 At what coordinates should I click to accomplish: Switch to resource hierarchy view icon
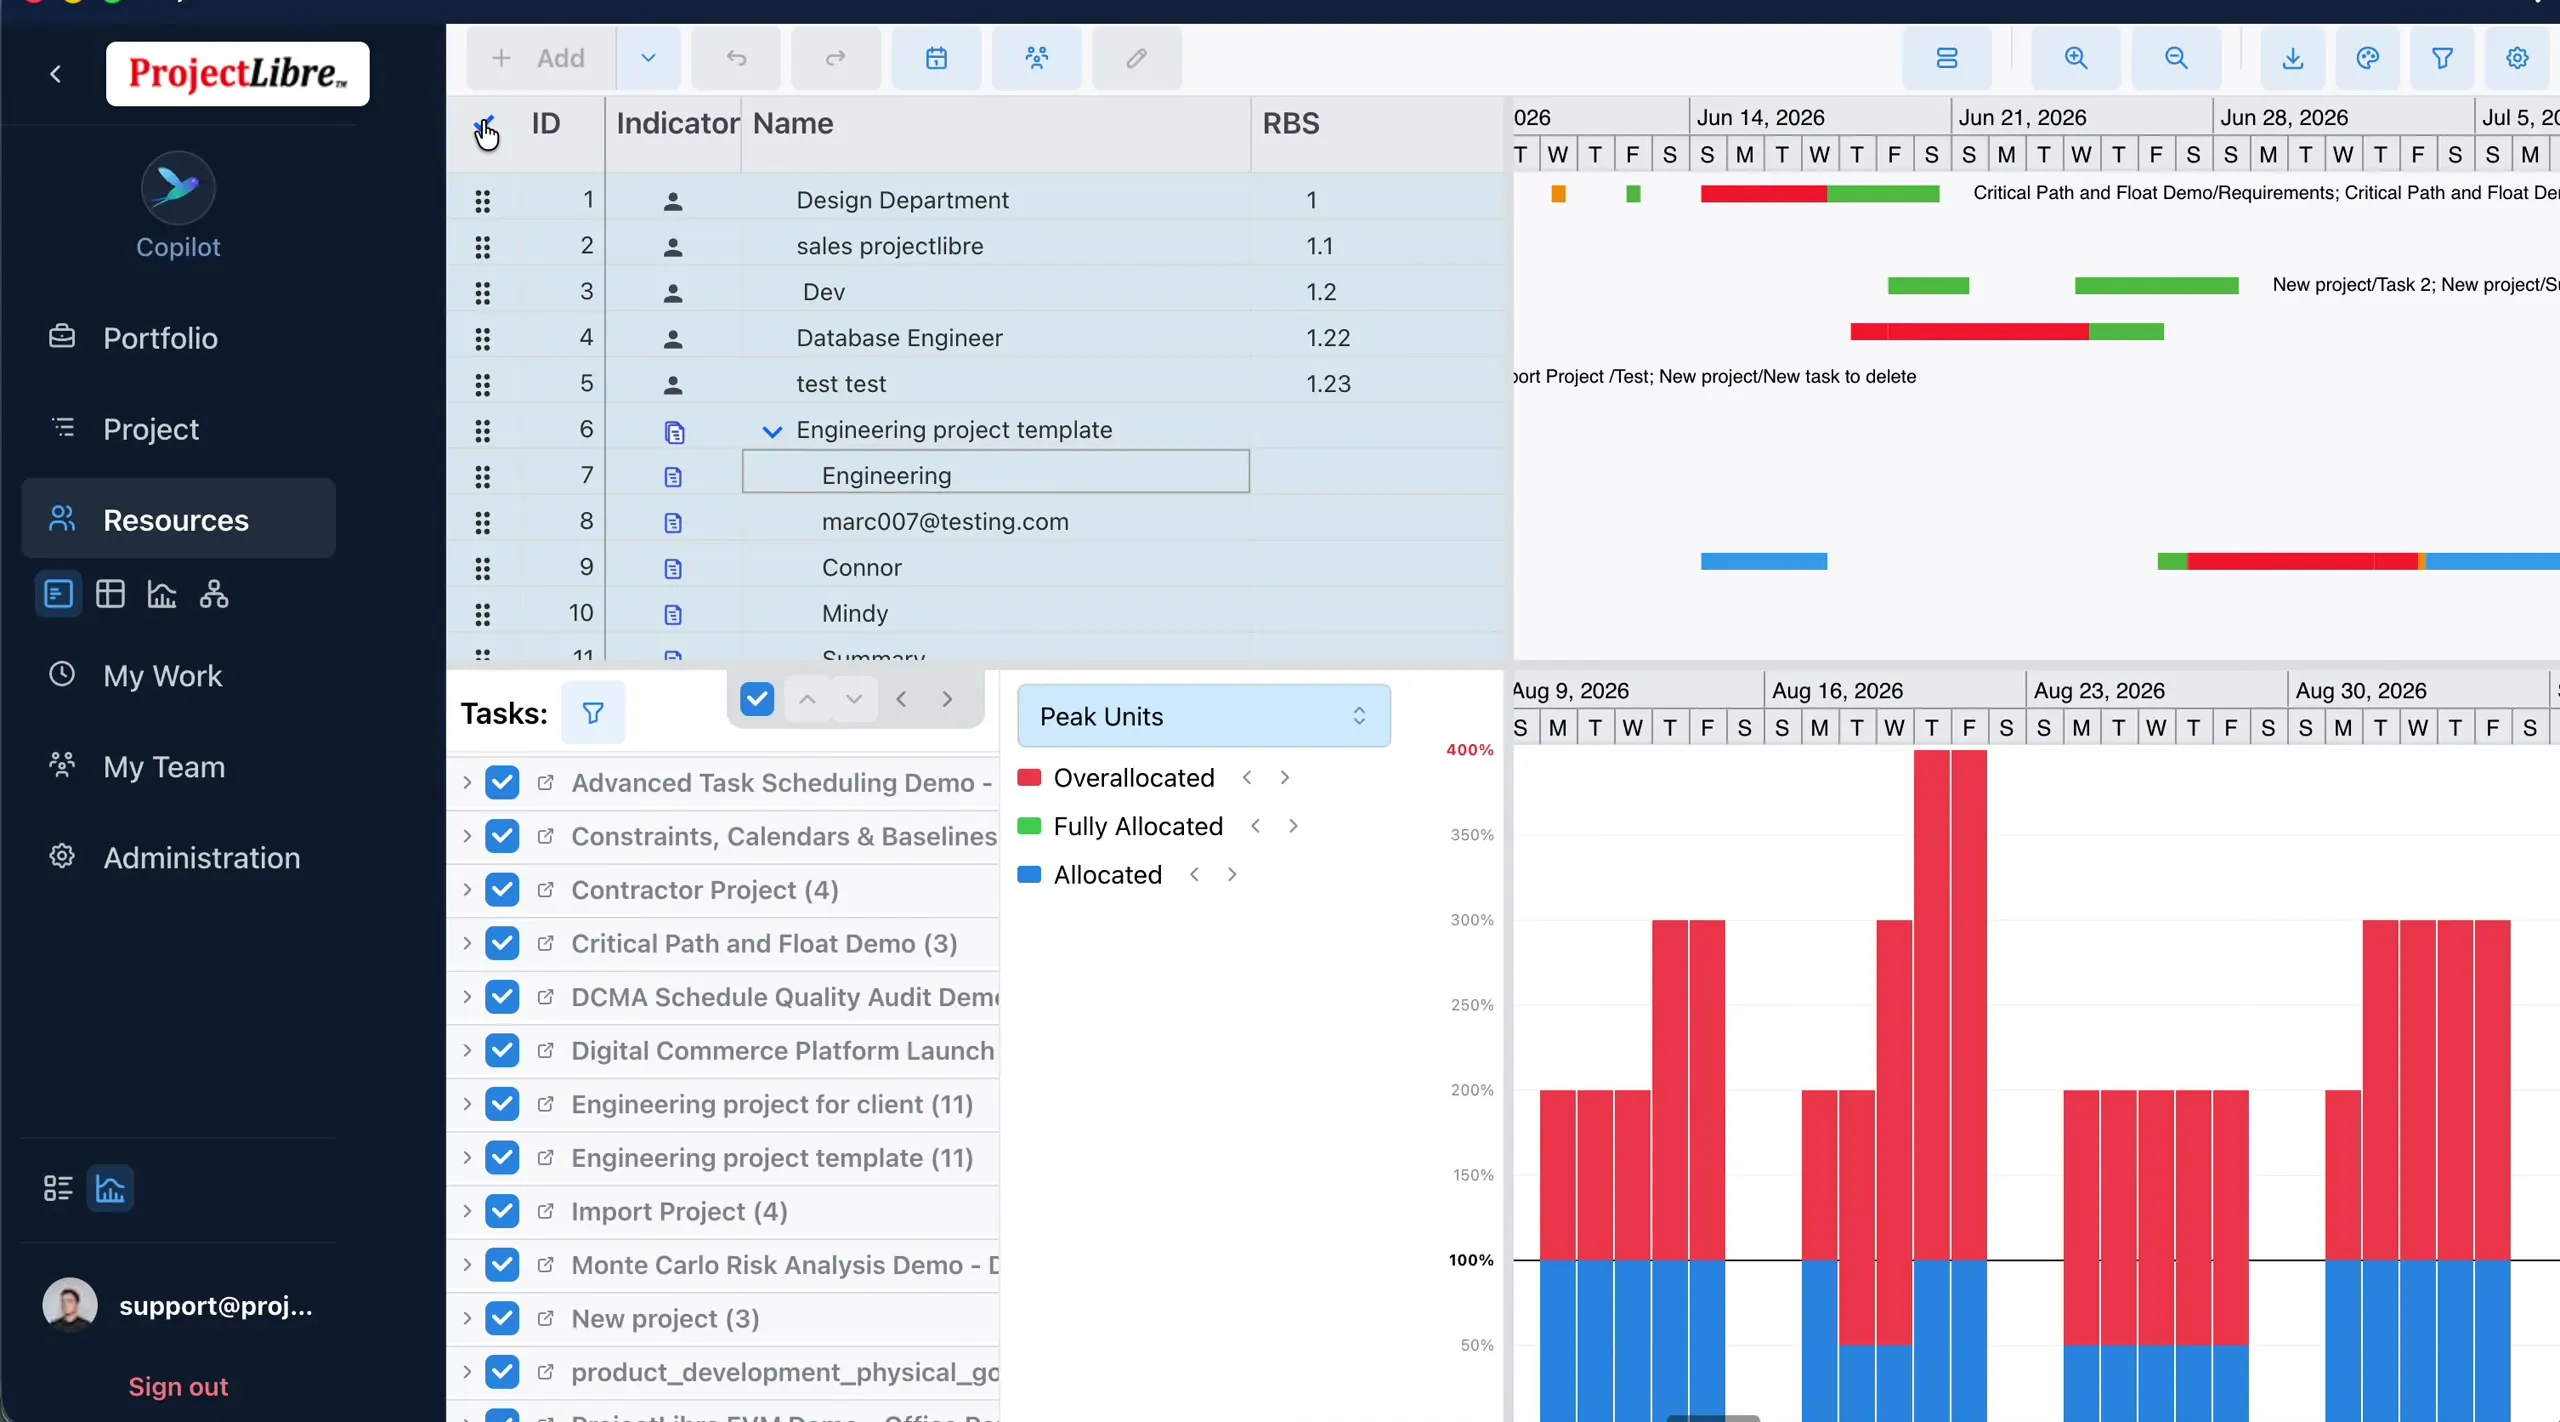point(214,594)
